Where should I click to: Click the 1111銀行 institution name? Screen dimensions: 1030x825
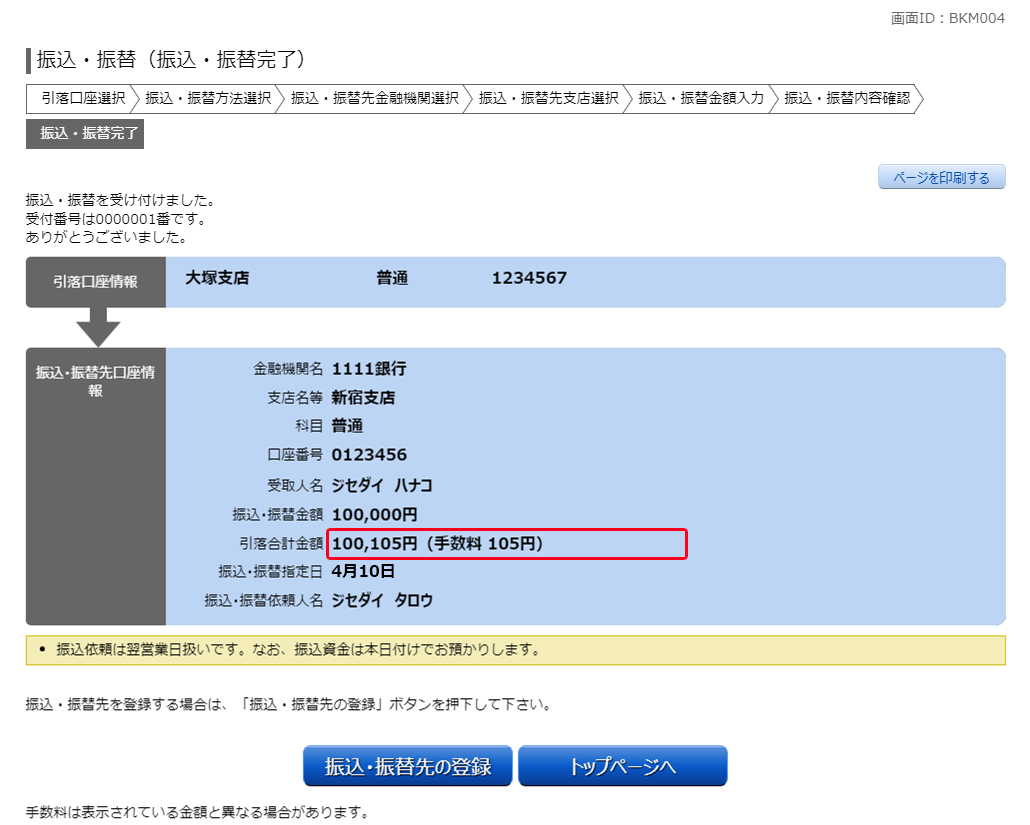pos(369,369)
